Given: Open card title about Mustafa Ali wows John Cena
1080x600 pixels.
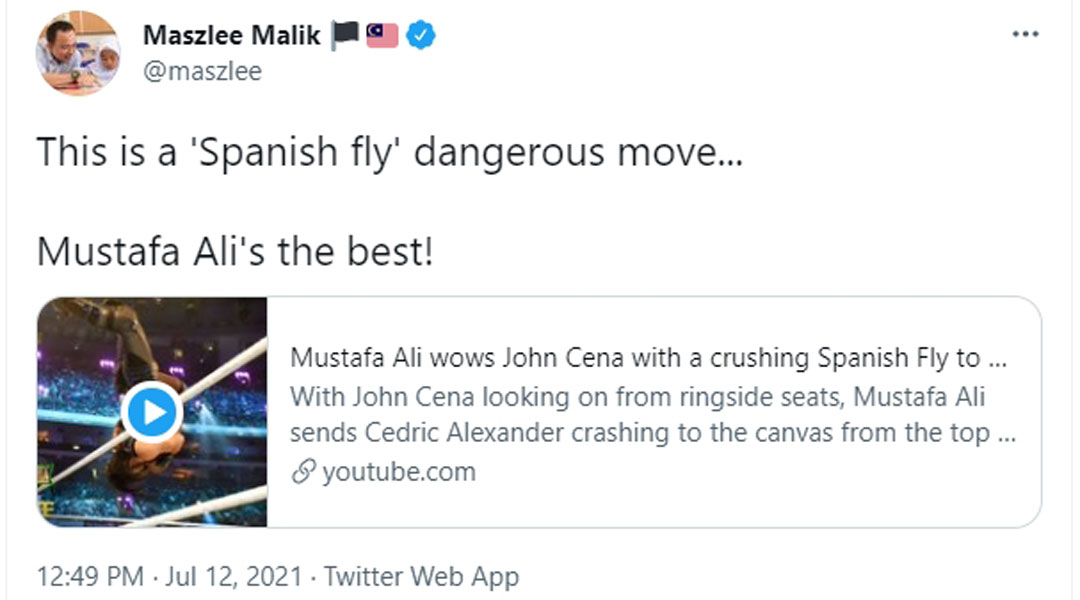Looking at the screenshot, I should click(648, 358).
